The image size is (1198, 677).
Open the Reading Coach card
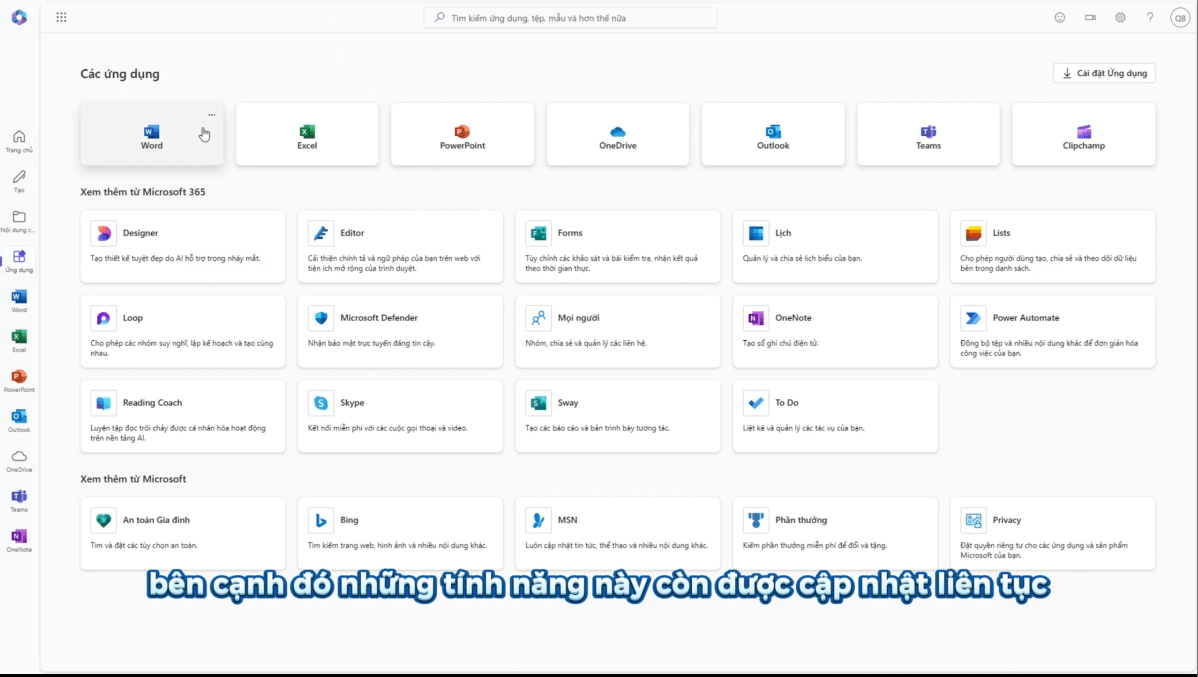(183, 416)
